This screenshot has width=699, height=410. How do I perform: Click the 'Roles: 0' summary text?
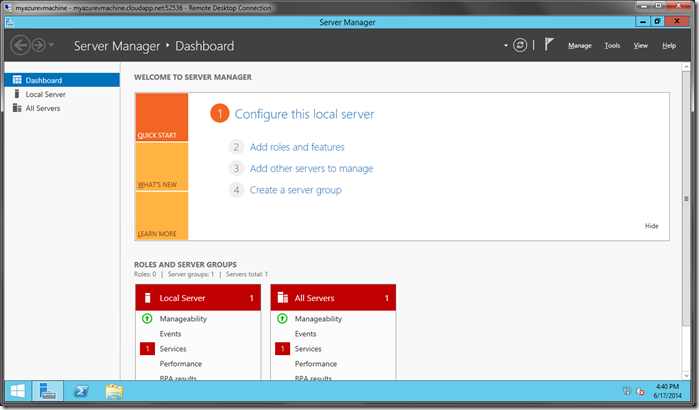coord(145,274)
